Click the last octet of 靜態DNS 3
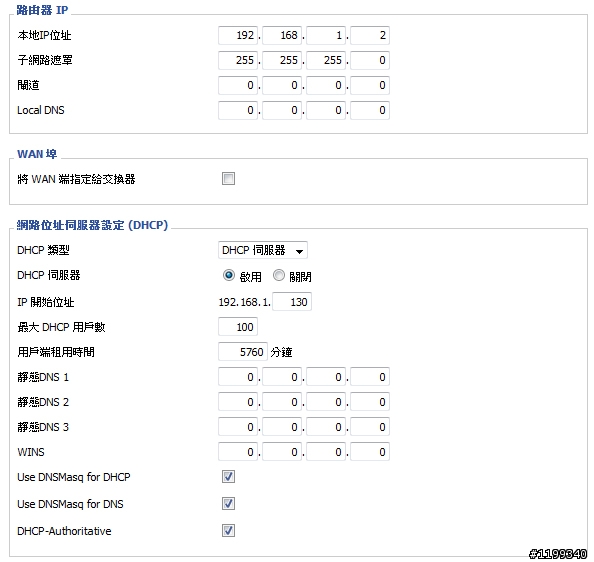The height and width of the screenshot is (562, 594). (x=370, y=427)
